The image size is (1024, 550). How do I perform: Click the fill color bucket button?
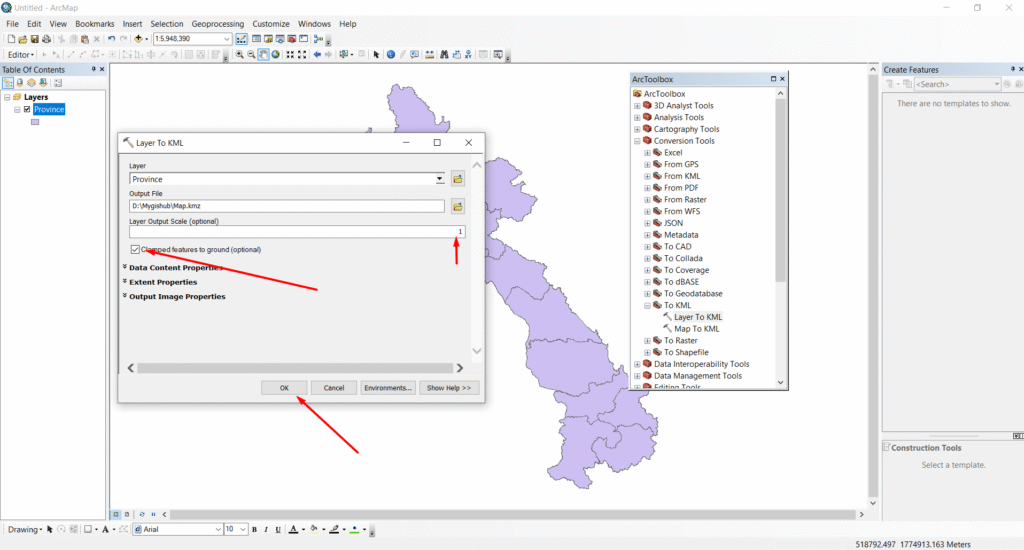[314, 529]
